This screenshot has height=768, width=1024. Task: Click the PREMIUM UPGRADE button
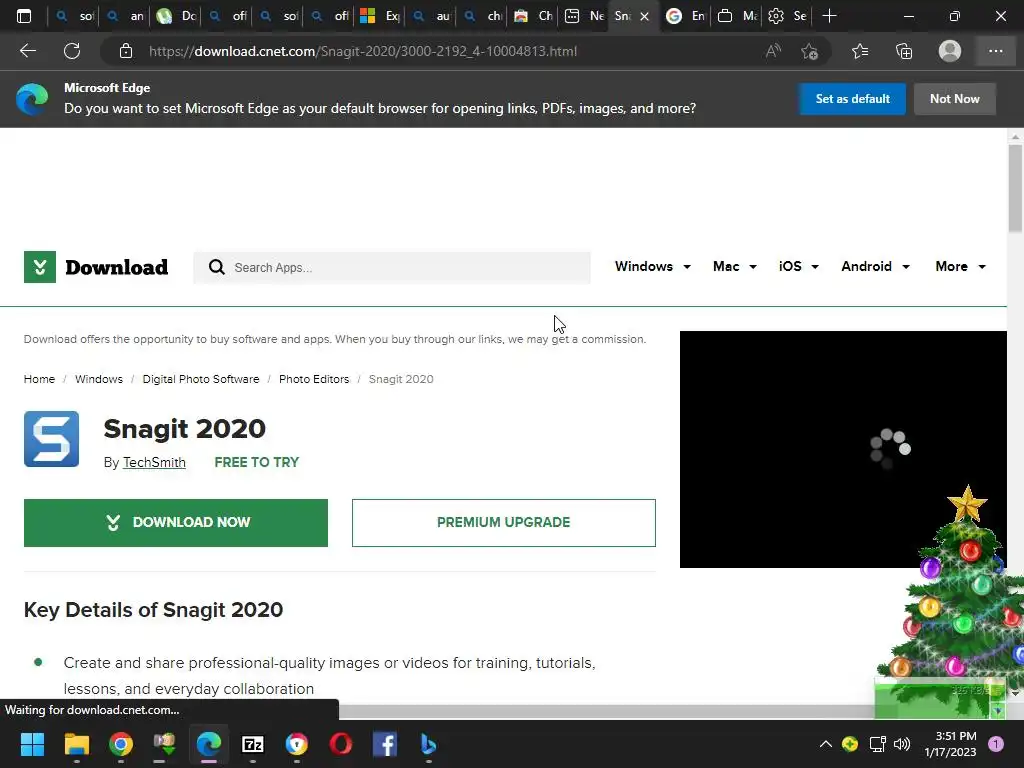click(504, 522)
